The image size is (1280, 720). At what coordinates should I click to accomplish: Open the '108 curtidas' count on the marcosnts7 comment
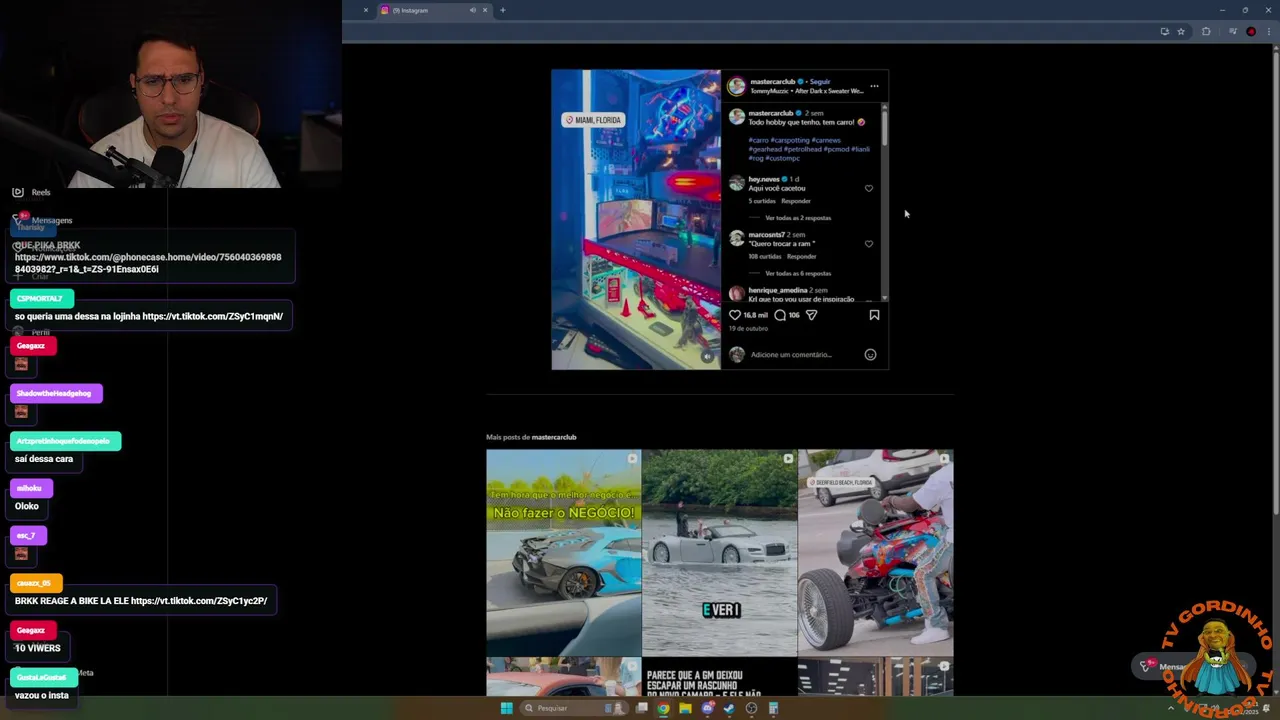tap(765, 256)
